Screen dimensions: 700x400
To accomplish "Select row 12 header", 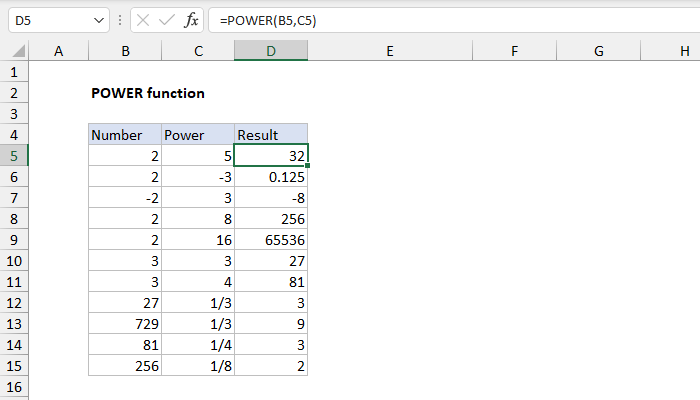I will click(x=14, y=303).
